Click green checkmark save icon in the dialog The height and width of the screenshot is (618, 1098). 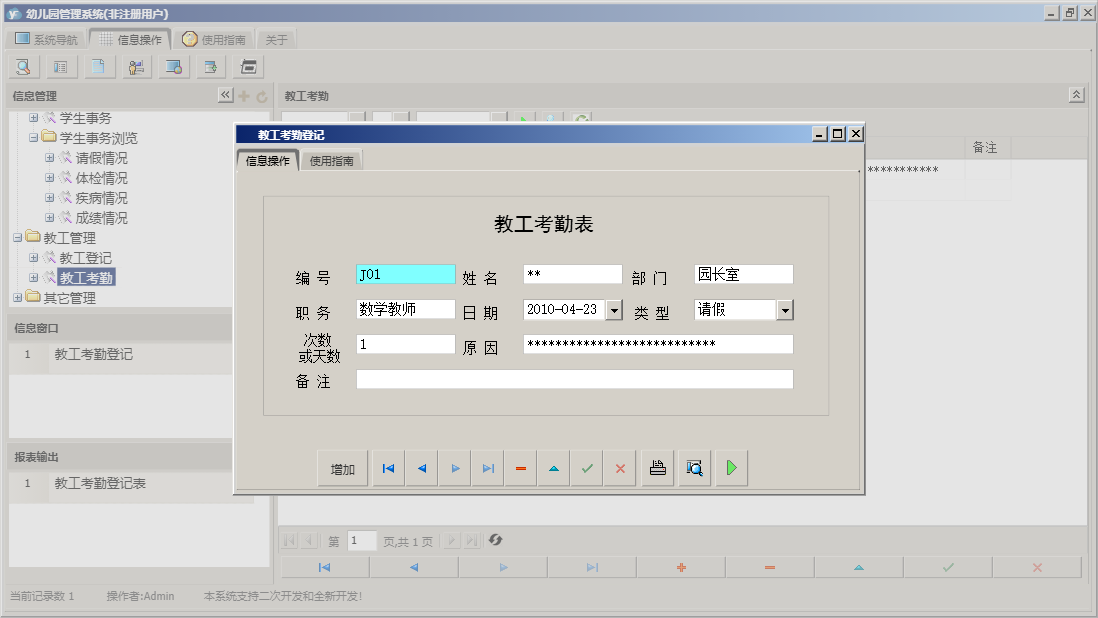point(587,469)
